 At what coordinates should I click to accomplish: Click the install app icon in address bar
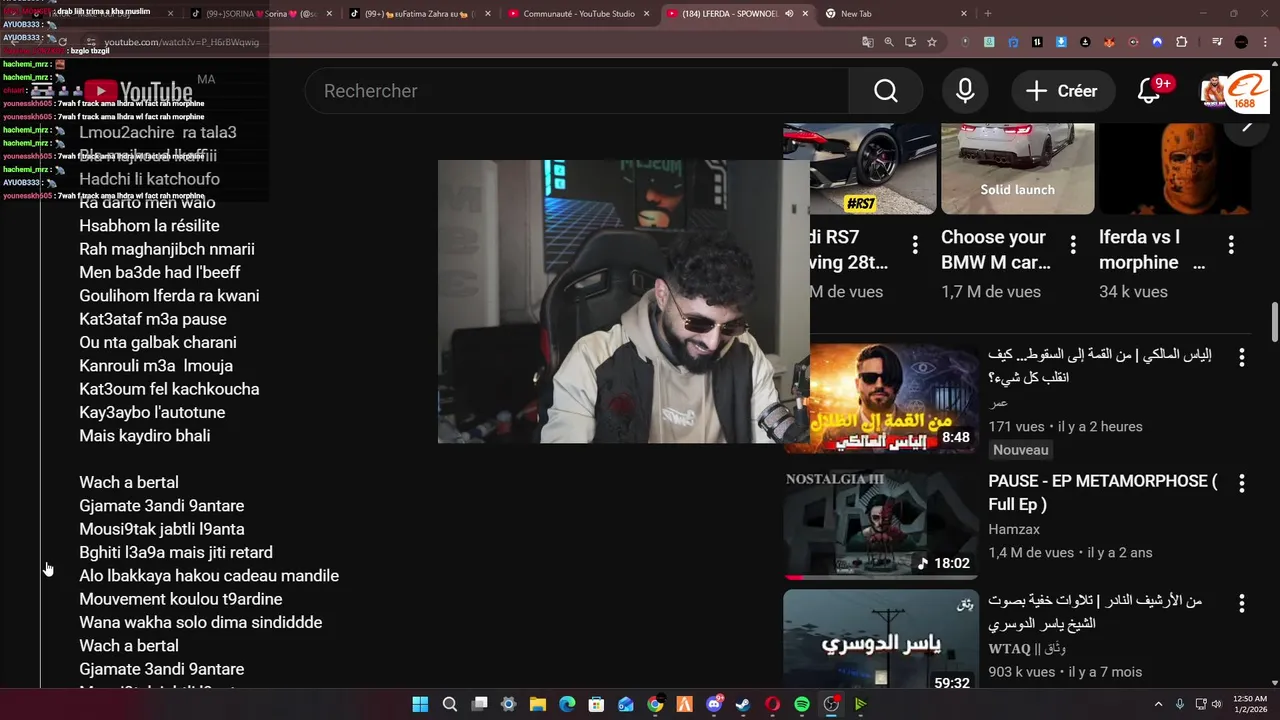coord(910,42)
